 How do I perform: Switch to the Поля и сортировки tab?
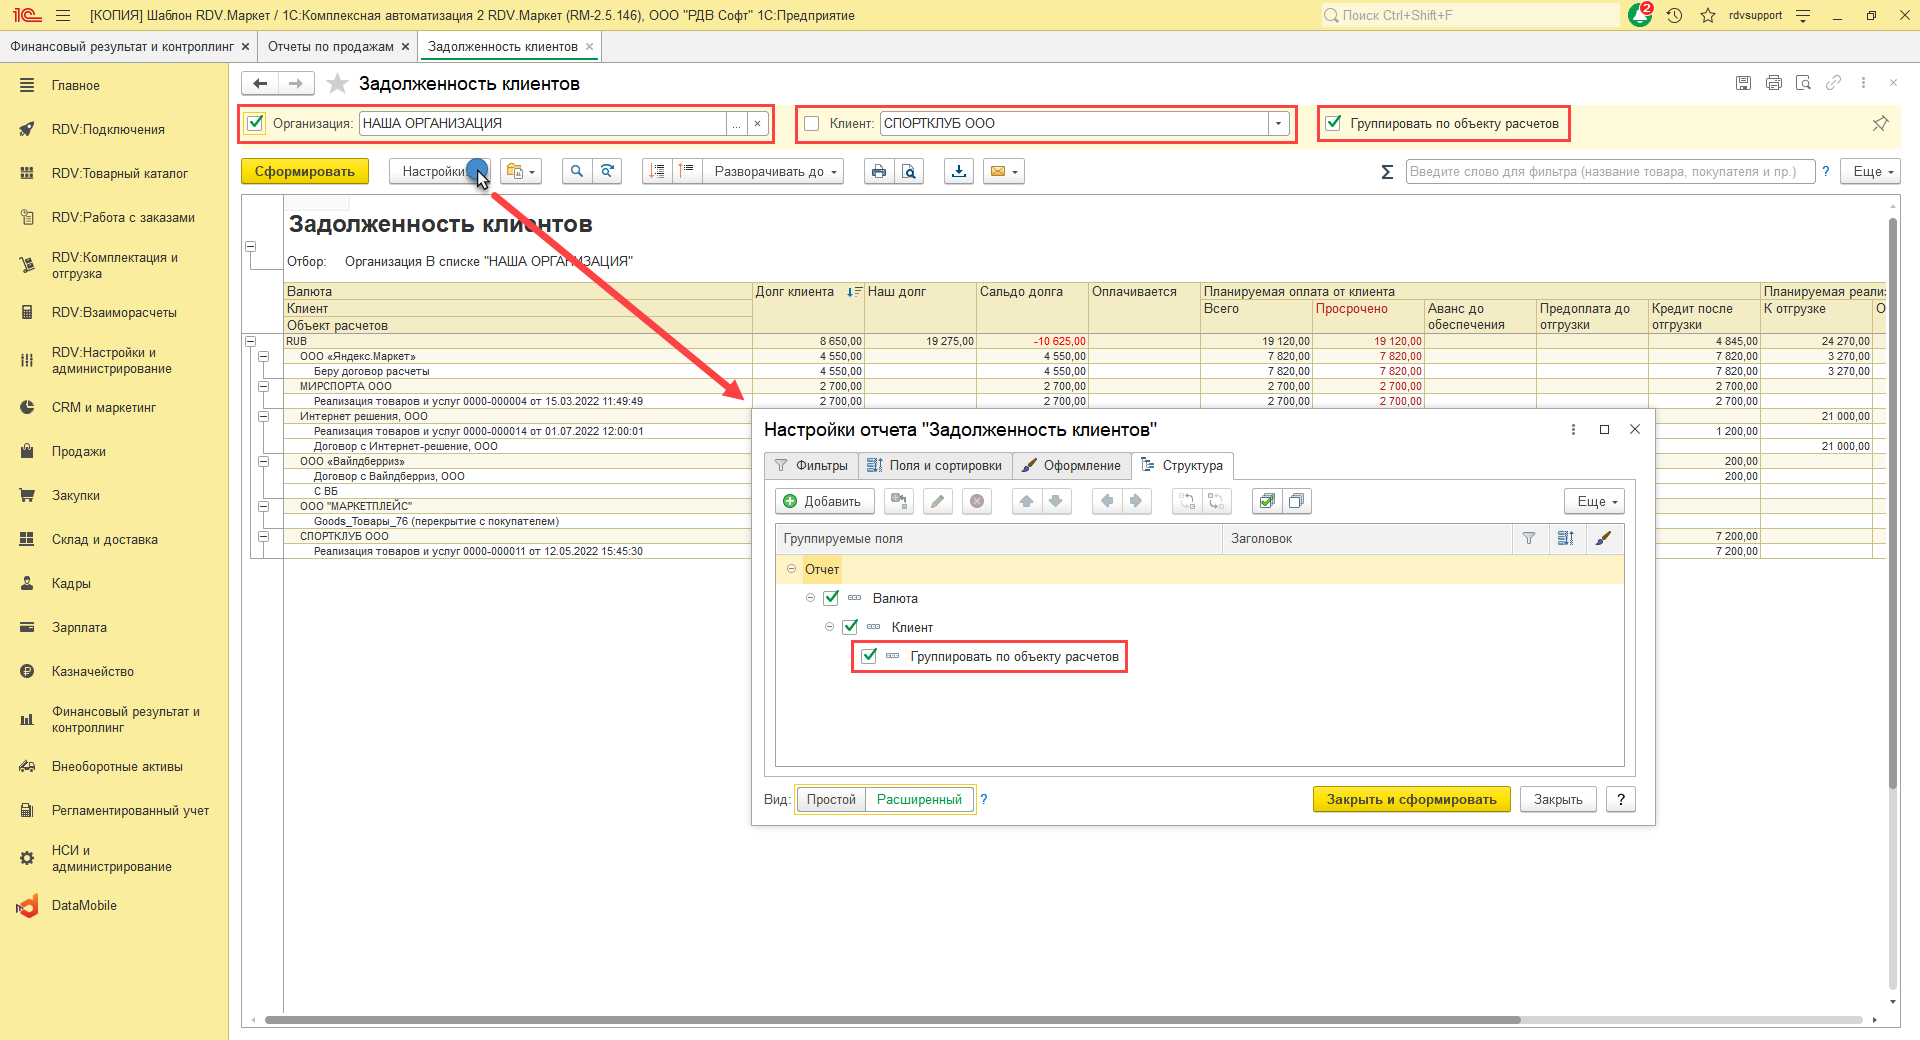tap(934, 465)
